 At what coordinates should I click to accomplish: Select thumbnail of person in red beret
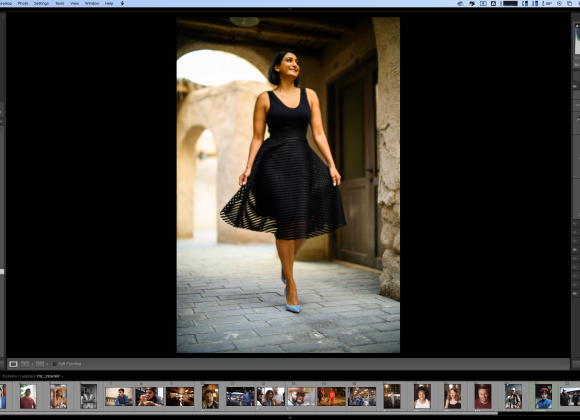(543, 396)
